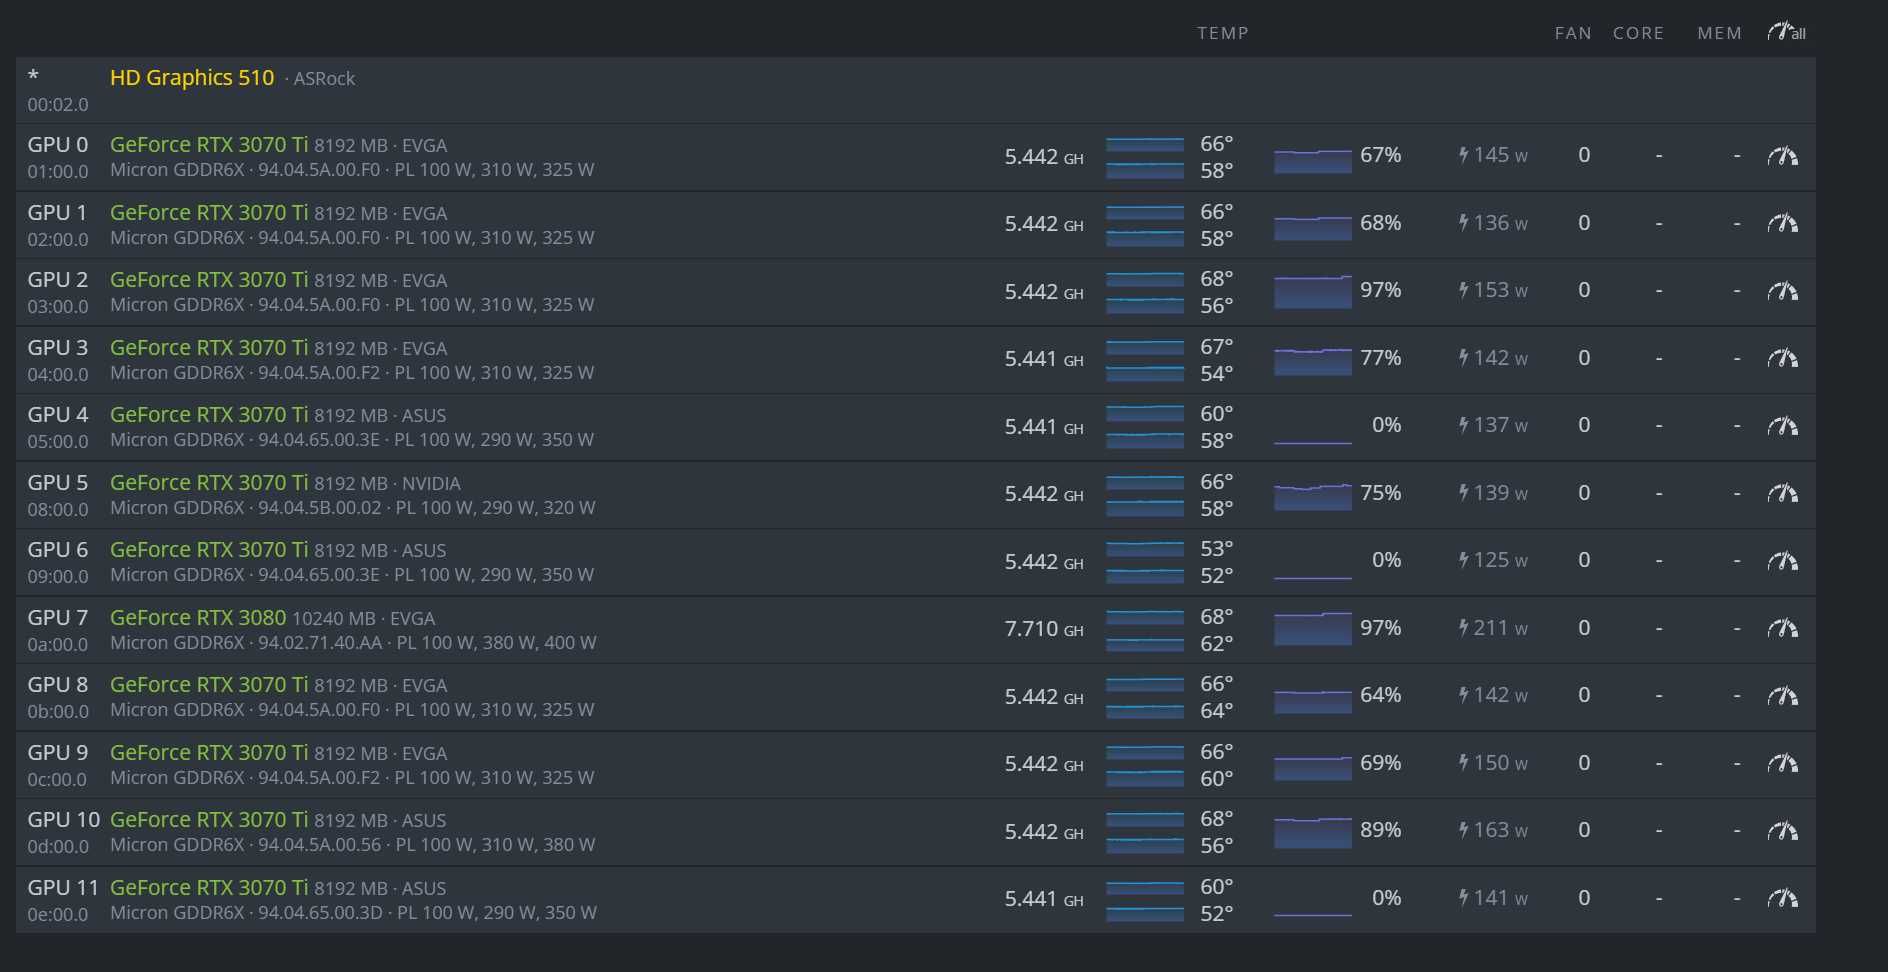This screenshot has height=972, width=1888.
Task: Open the GPU 2 overclock tuning icon
Action: click(x=1782, y=291)
